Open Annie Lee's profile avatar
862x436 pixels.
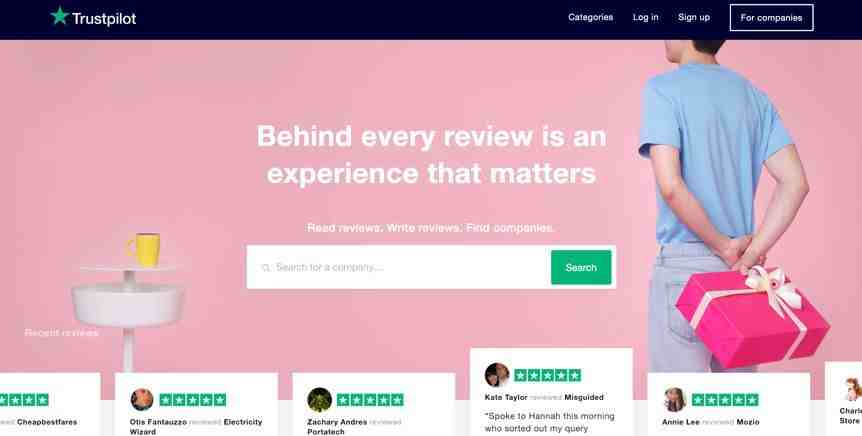coord(675,399)
